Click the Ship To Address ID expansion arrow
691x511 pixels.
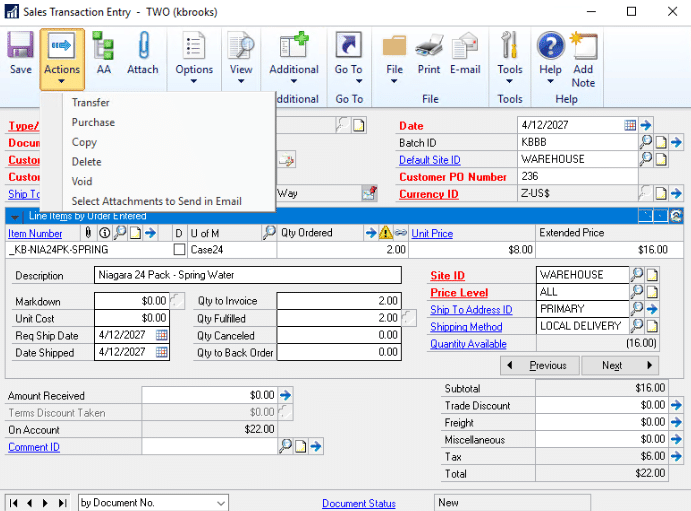pos(652,309)
